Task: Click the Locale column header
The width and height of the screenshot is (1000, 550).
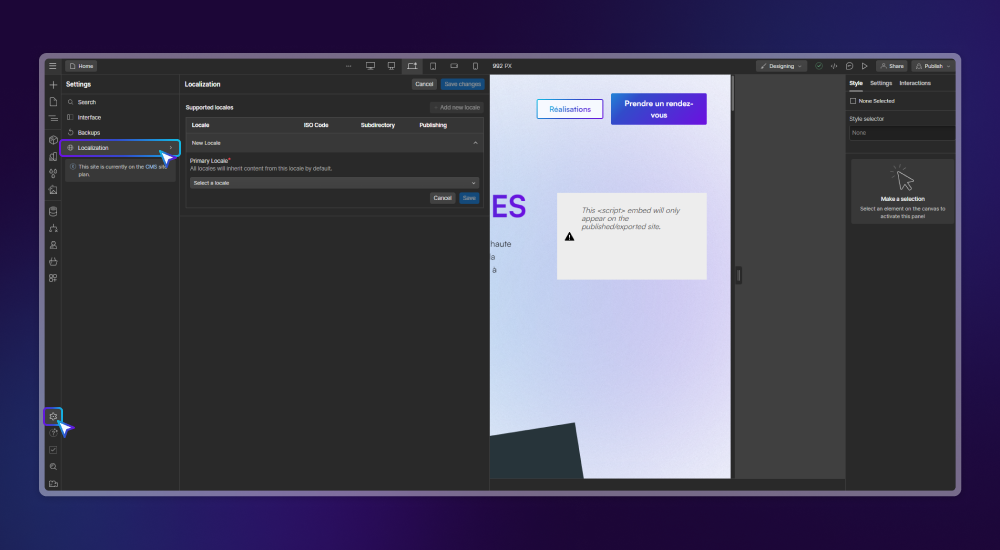Action: click(200, 125)
